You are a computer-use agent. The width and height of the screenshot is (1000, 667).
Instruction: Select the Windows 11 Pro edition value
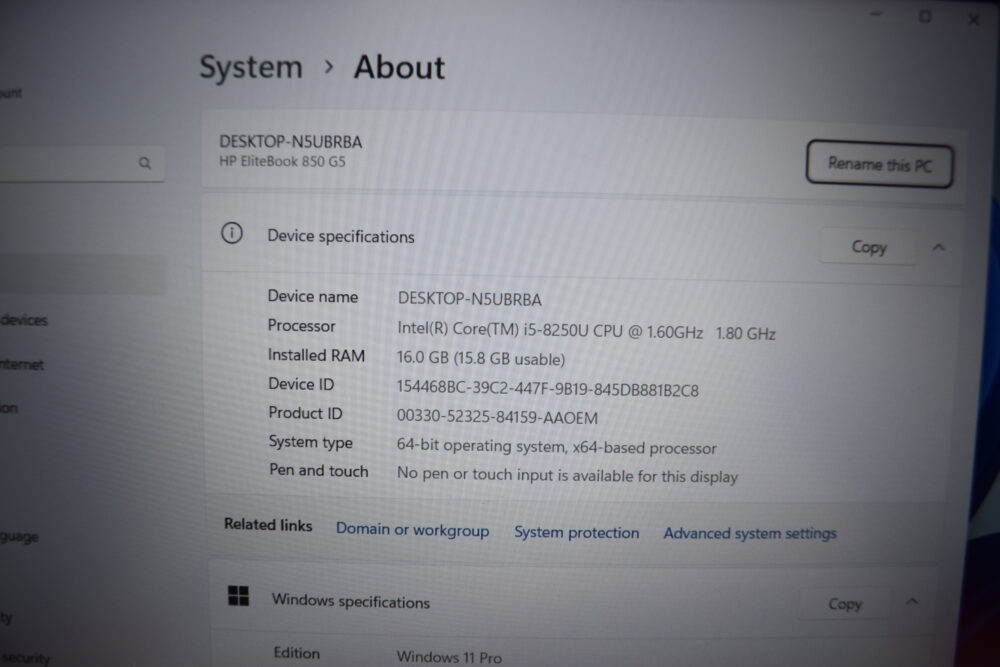pyautogui.click(x=449, y=657)
